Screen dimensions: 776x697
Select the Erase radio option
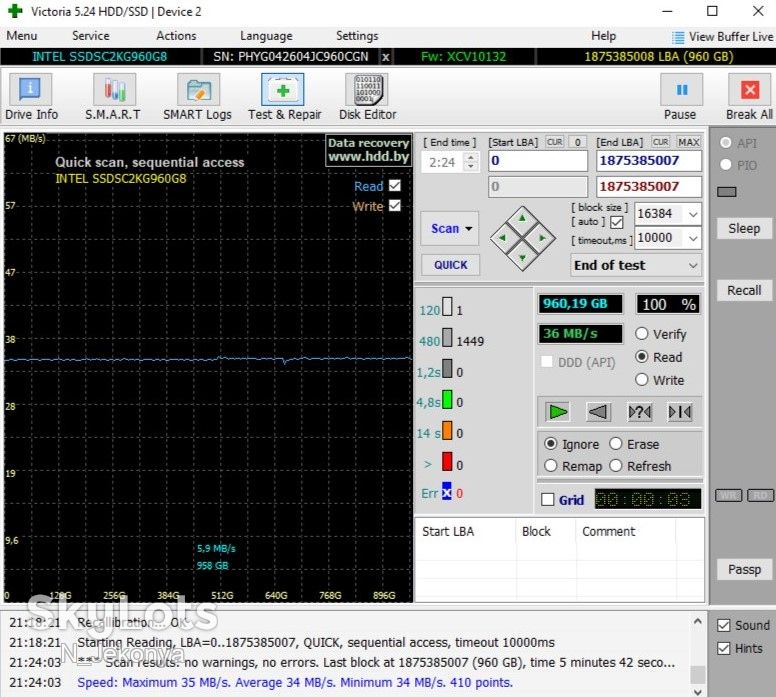(x=616, y=444)
